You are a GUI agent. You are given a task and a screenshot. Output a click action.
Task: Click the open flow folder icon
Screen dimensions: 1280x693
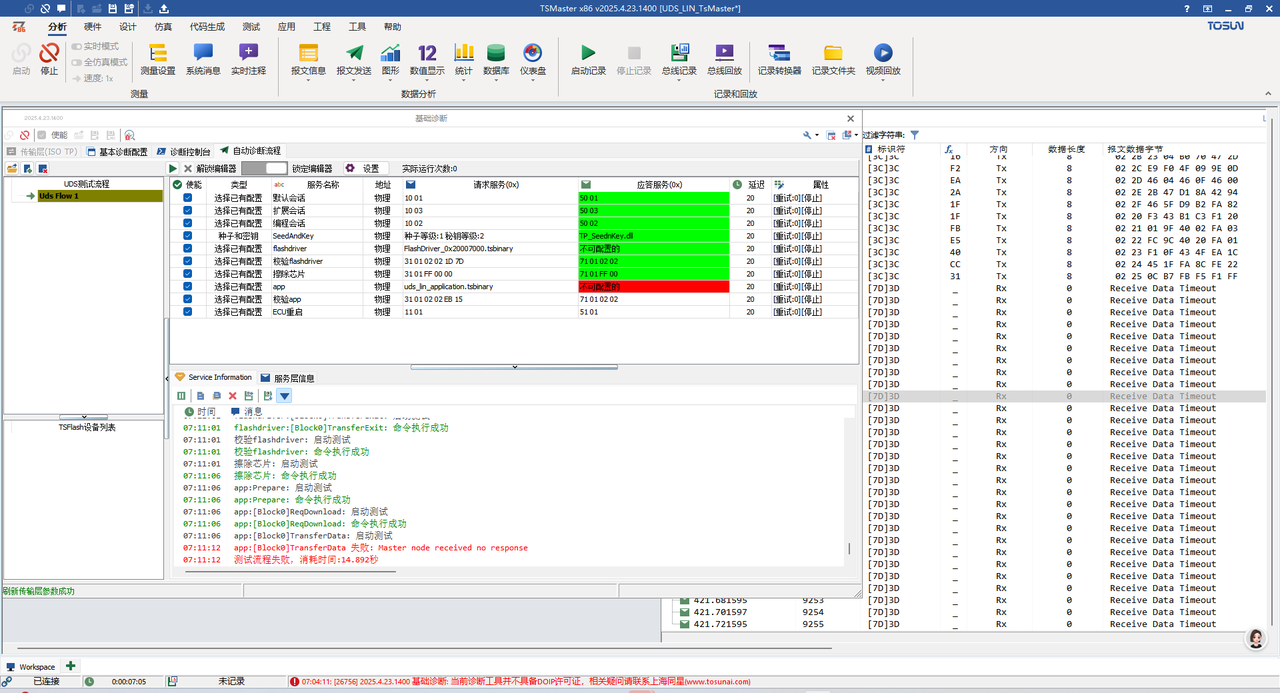[12, 168]
